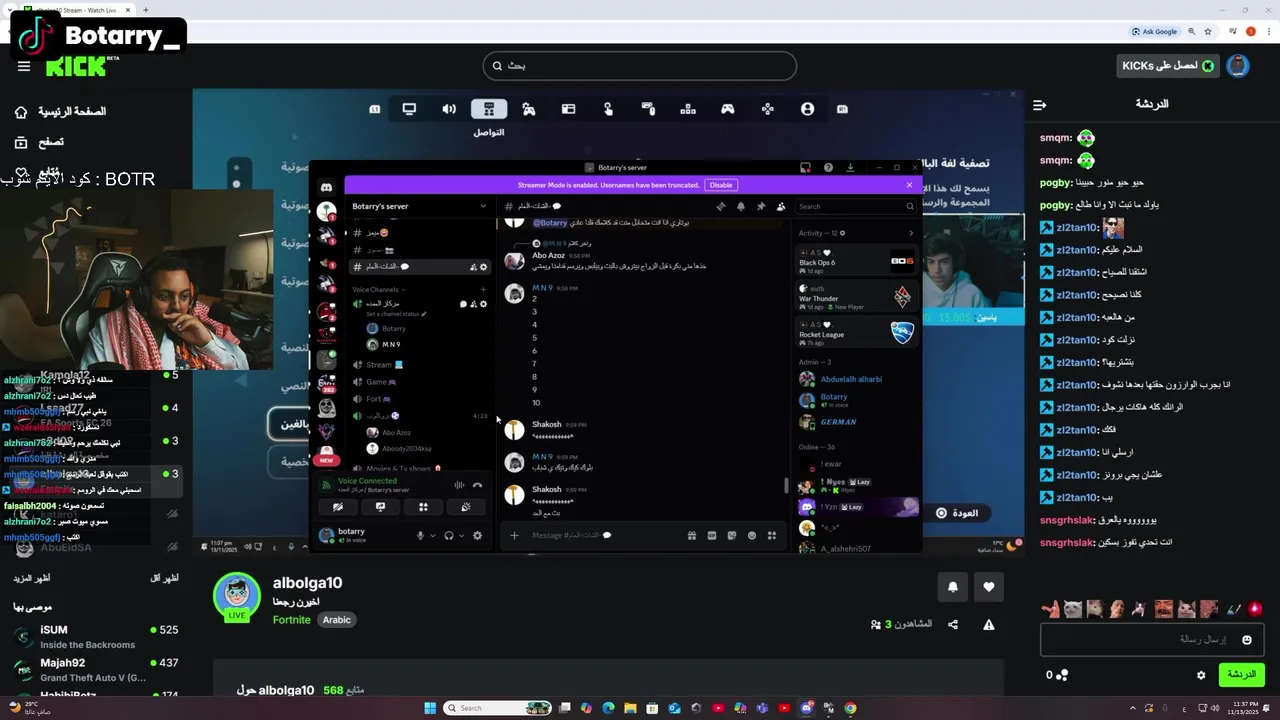Open Discord download updates arrow icon
This screenshot has height=720, width=1280.
(x=850, y=167)
